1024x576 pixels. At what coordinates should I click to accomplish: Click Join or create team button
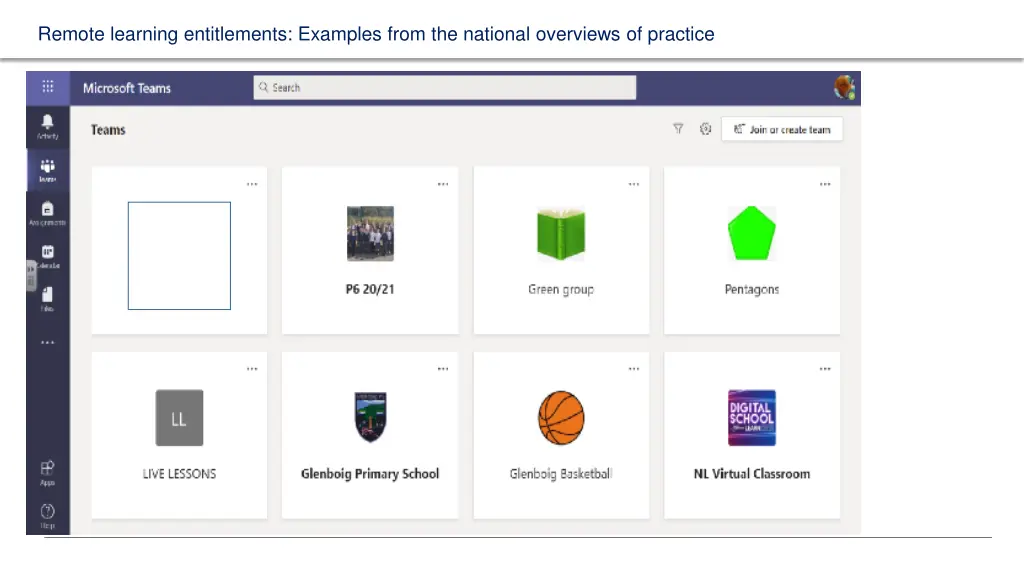coord(782,129)
